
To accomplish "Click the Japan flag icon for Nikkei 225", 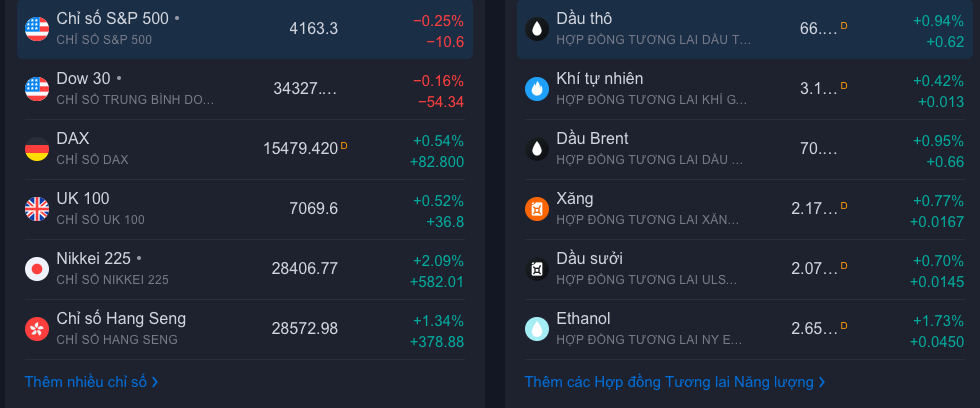I will [37, 269].
